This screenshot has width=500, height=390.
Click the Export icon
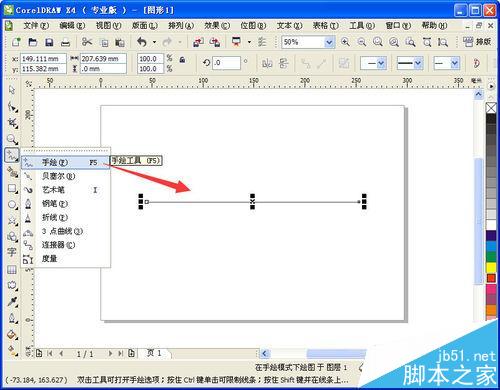[x=215, y=42]
